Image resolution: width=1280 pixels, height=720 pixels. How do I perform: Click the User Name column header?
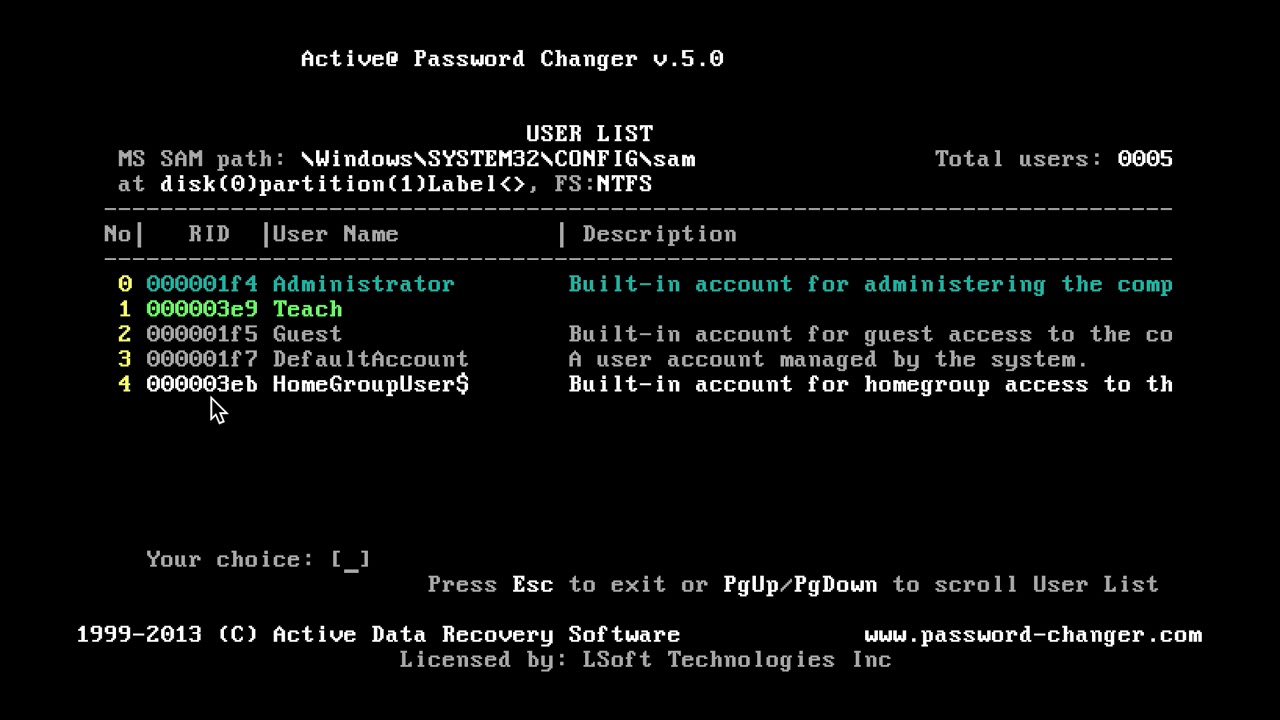coord(335,234)
